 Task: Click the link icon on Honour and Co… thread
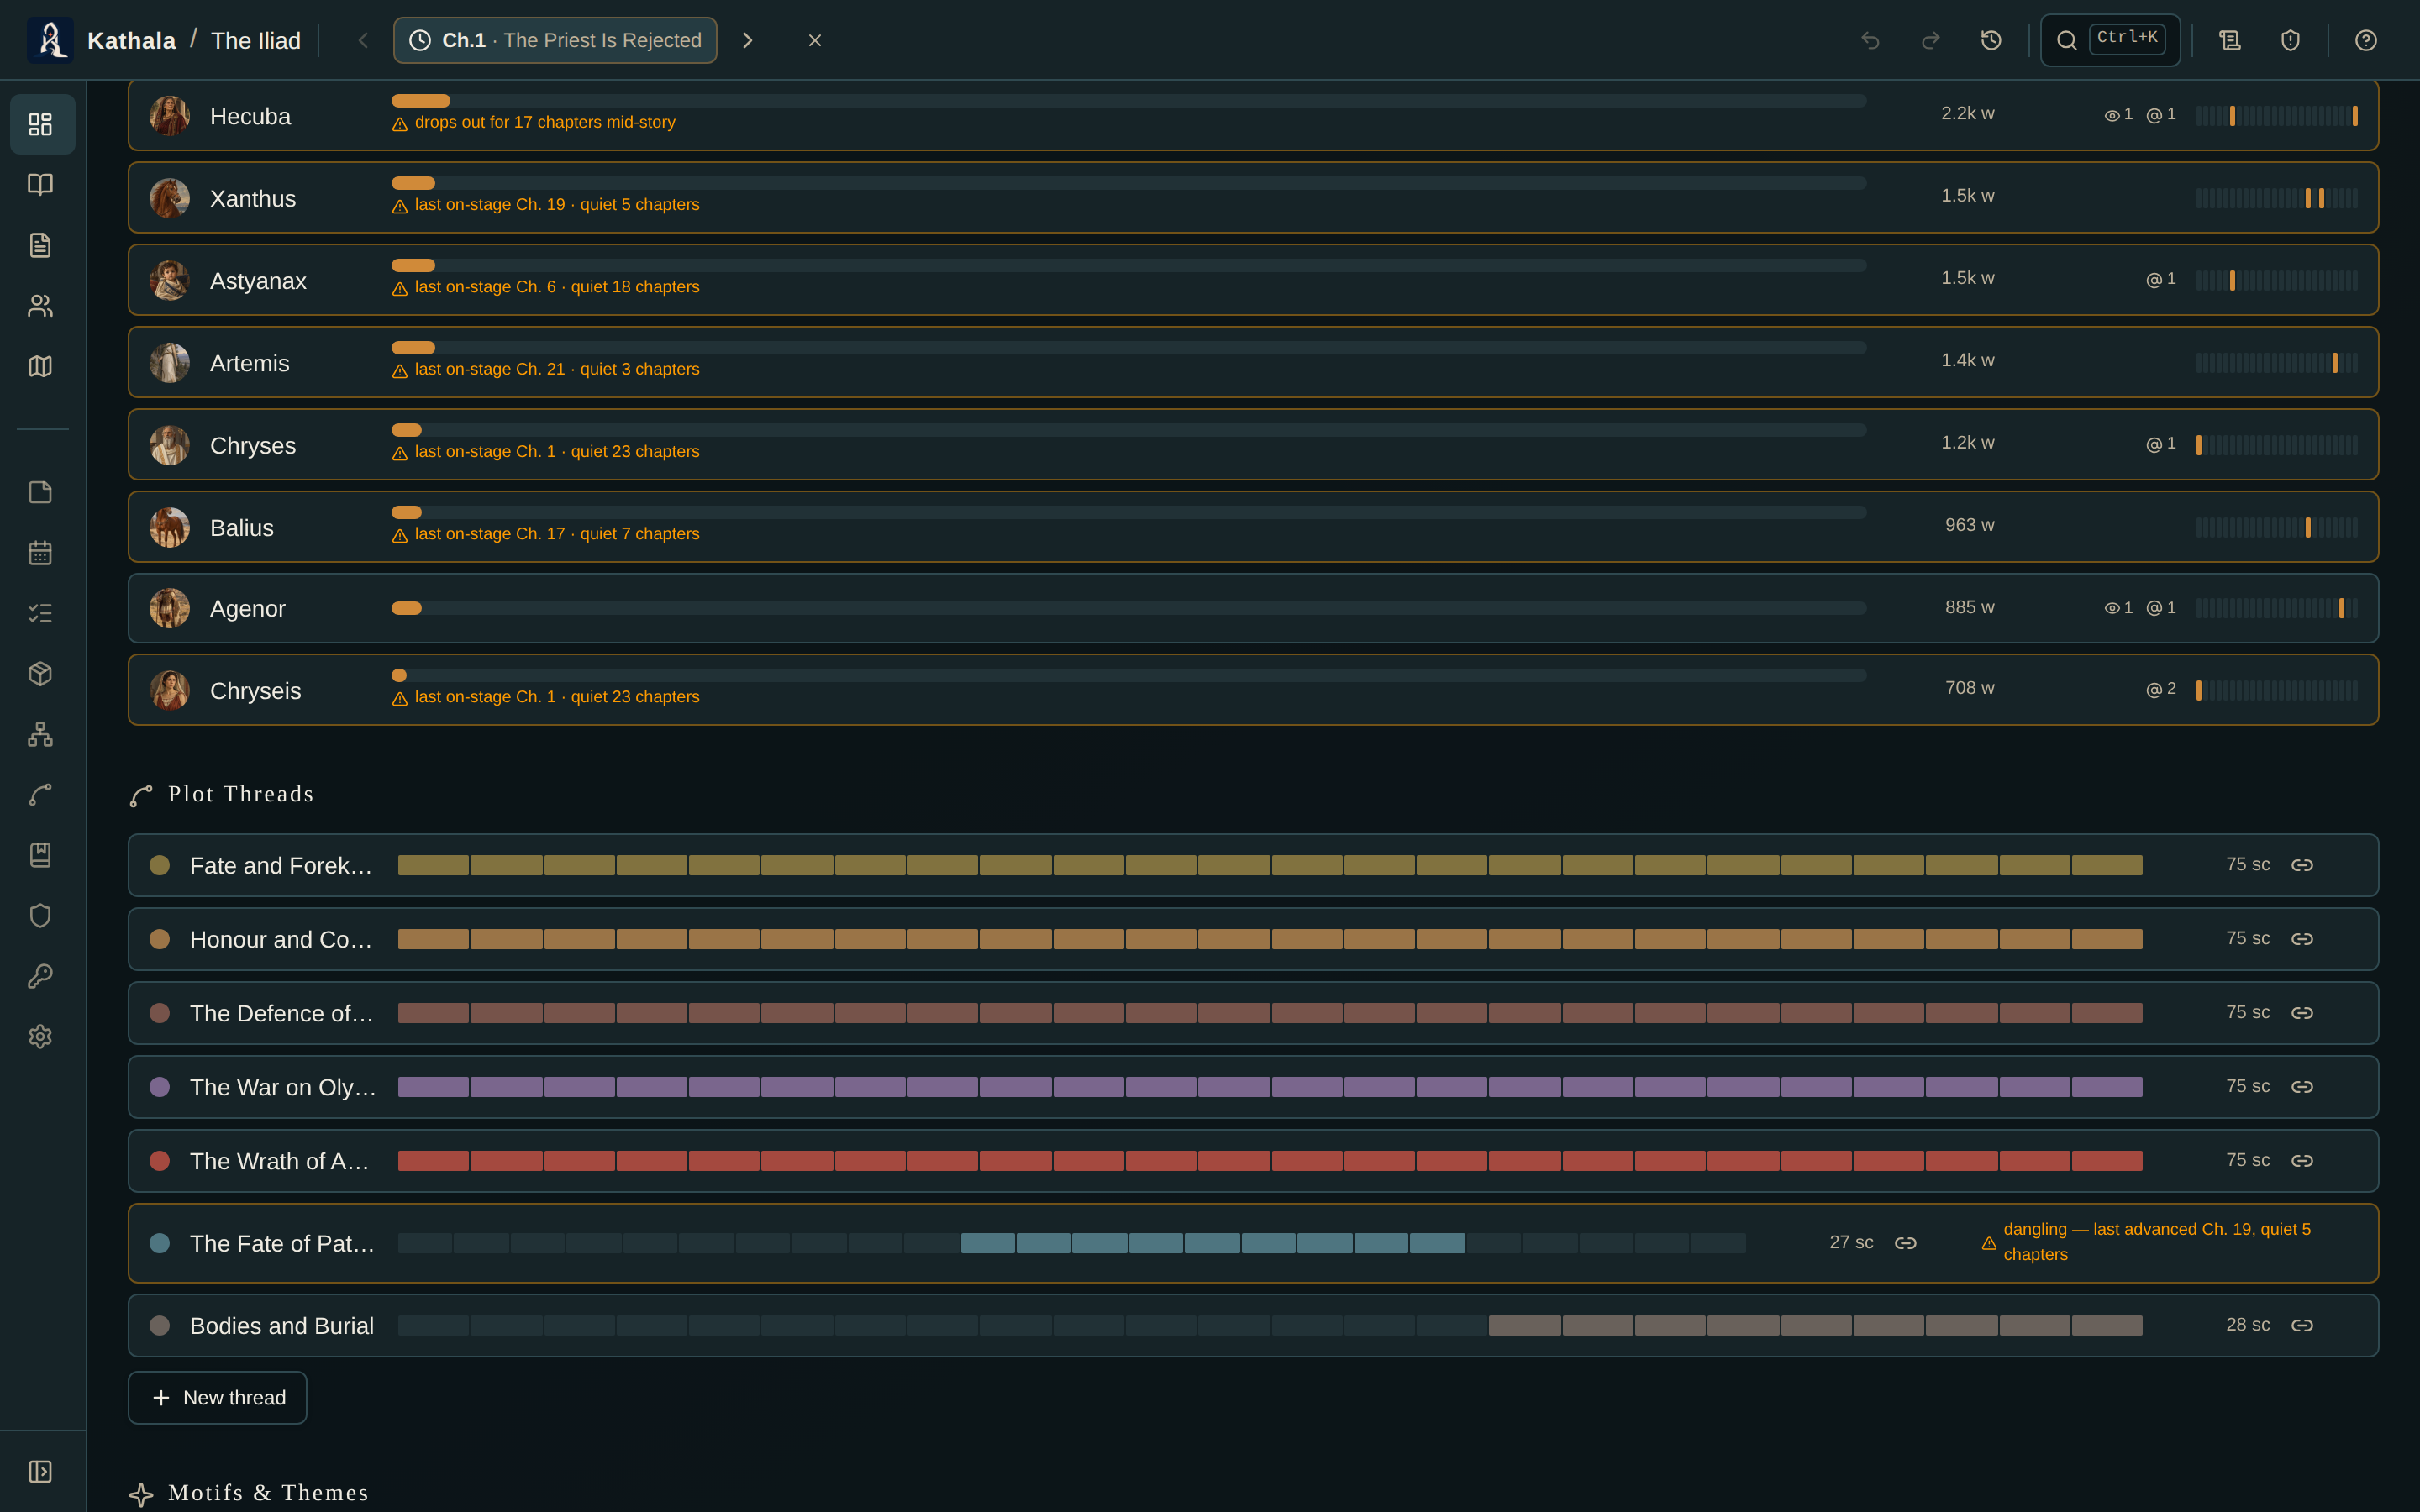click(2302, 939)
